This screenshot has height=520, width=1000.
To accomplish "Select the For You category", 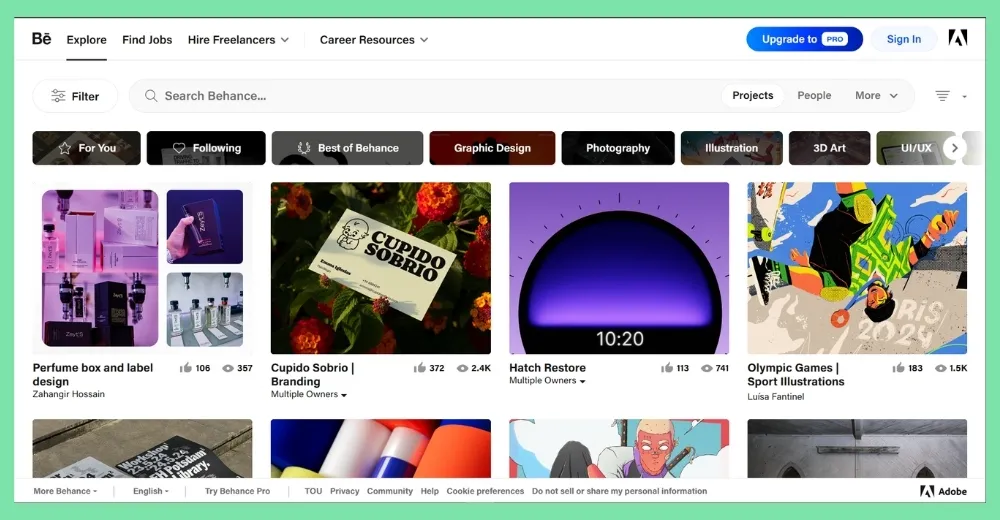I will tap(87, 148).
